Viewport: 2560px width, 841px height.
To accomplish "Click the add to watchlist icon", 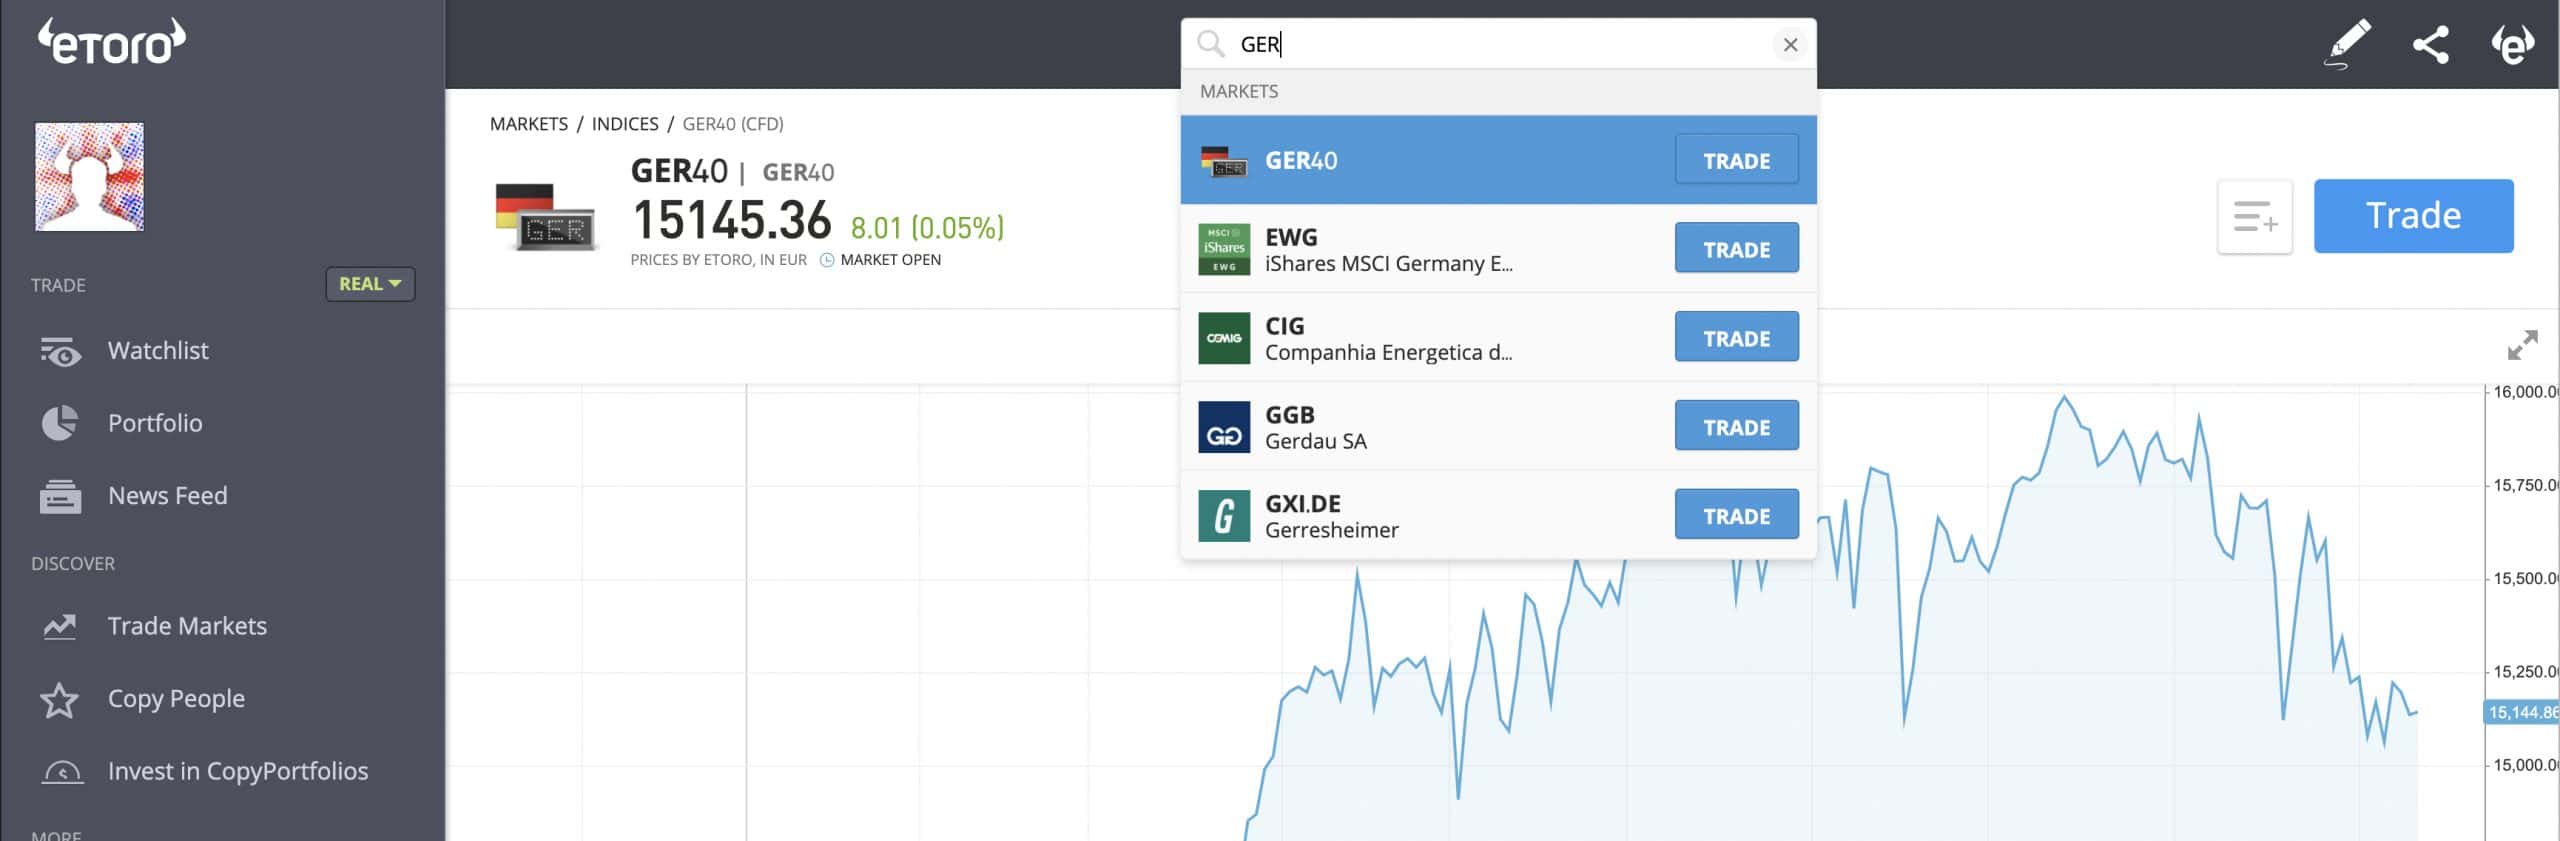I will (x=2254, y=217).
